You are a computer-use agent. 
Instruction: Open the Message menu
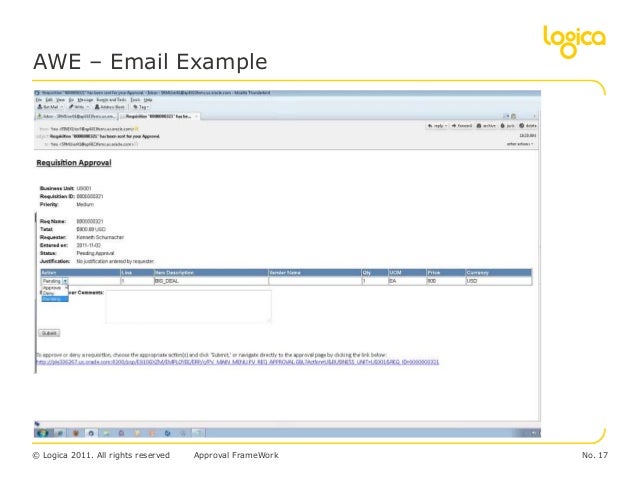85,100
